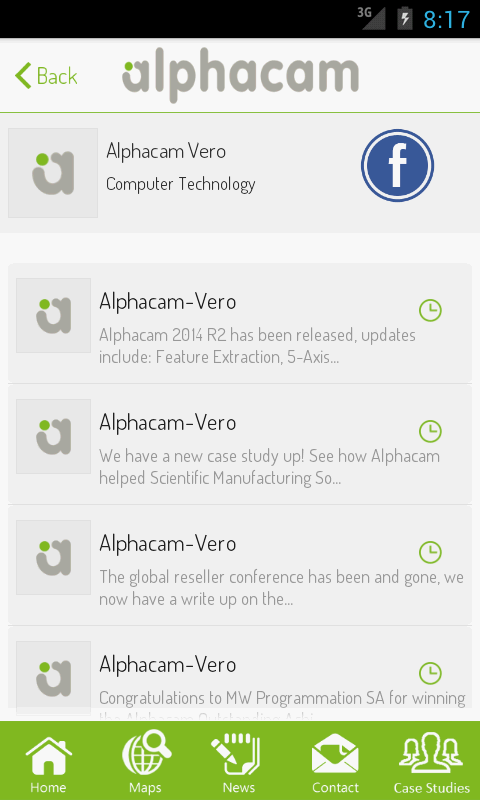Tap clock icon on new case study post
The width and height of the screenshot is (480, 800).
tap(430, 431)
